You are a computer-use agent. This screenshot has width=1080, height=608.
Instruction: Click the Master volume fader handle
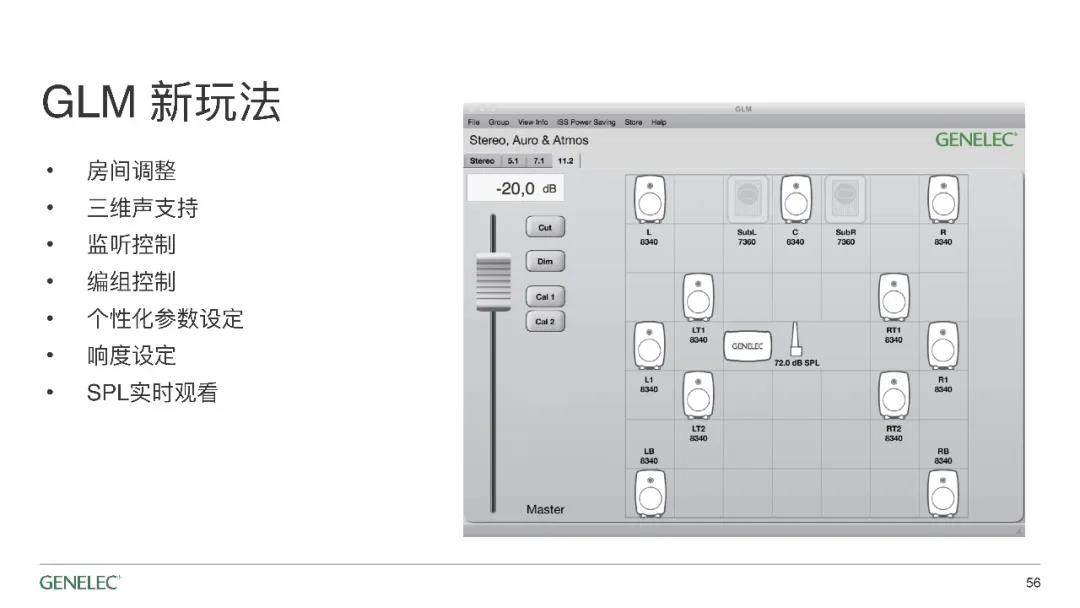(x=493, y=282)
